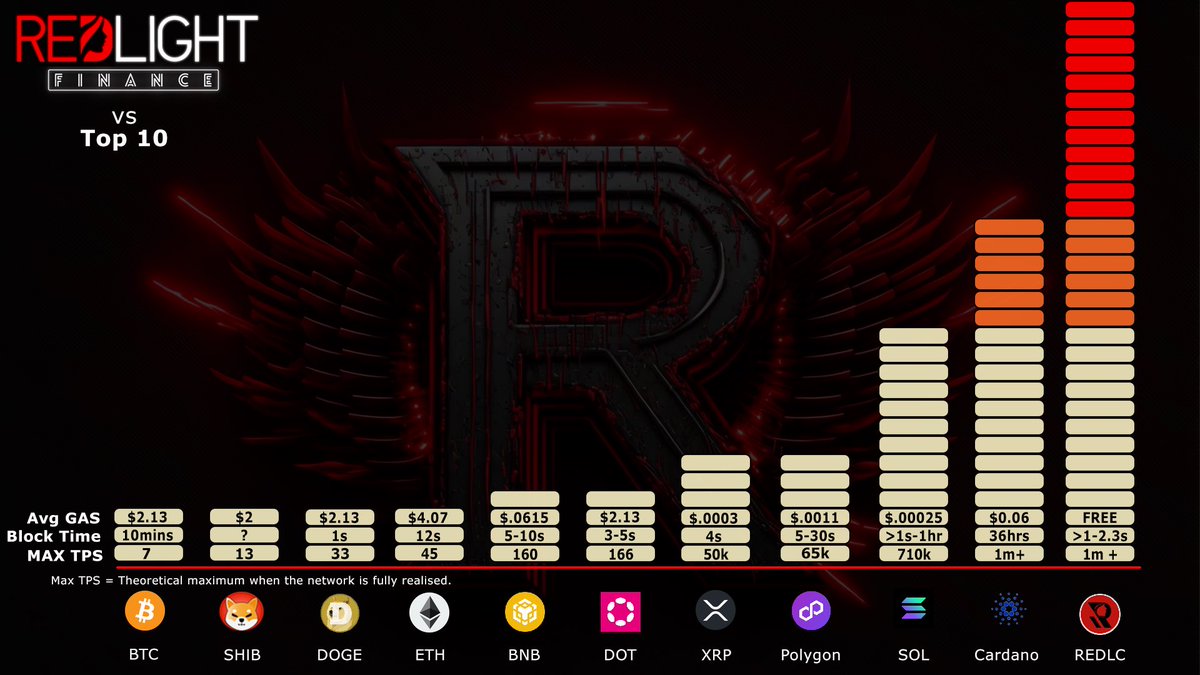Click the XRP ticker label
1200x675 pixels.
(716, 655)
